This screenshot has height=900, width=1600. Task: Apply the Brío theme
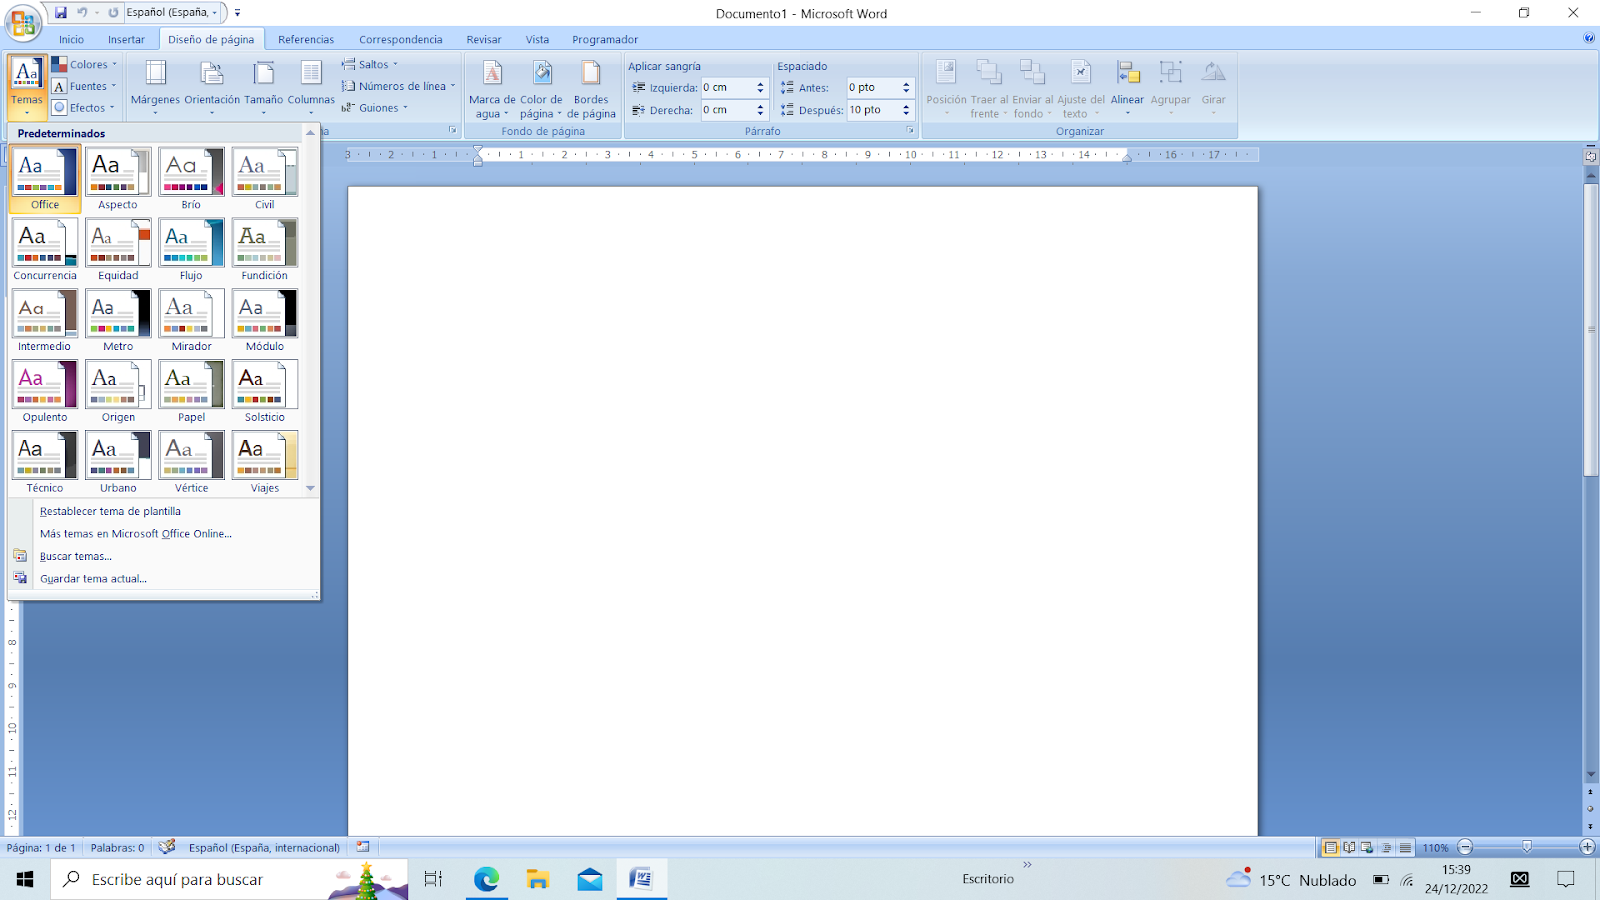click(x=191, y=179)
